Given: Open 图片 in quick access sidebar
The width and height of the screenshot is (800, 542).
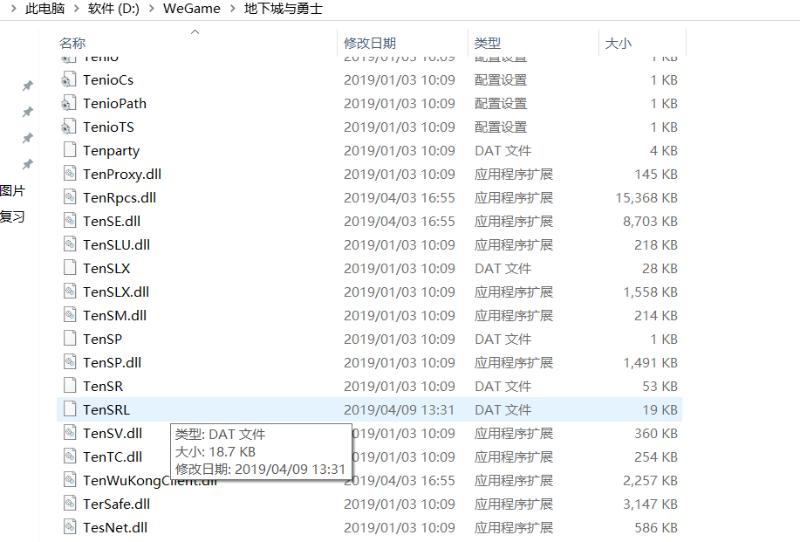Looking at the screenshot, I should click(x=13, y=191).
